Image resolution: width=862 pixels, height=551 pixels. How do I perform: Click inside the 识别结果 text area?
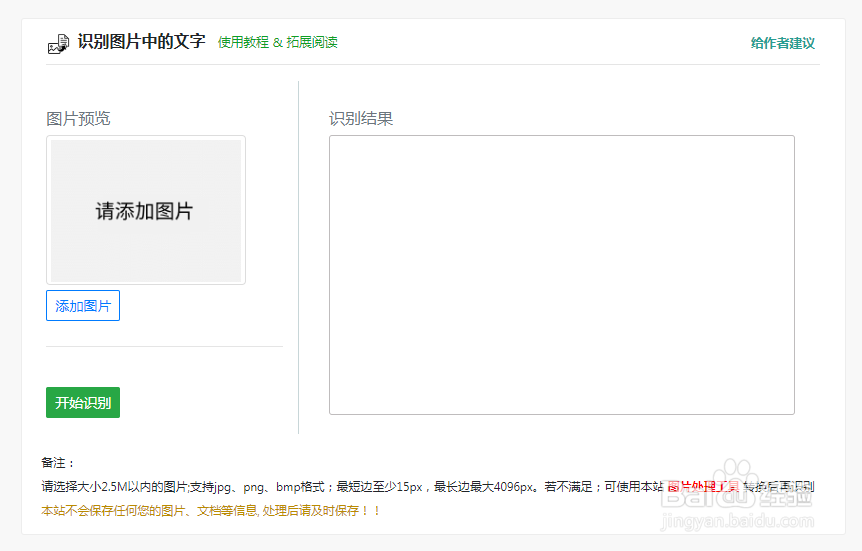(x=562, y=275)
